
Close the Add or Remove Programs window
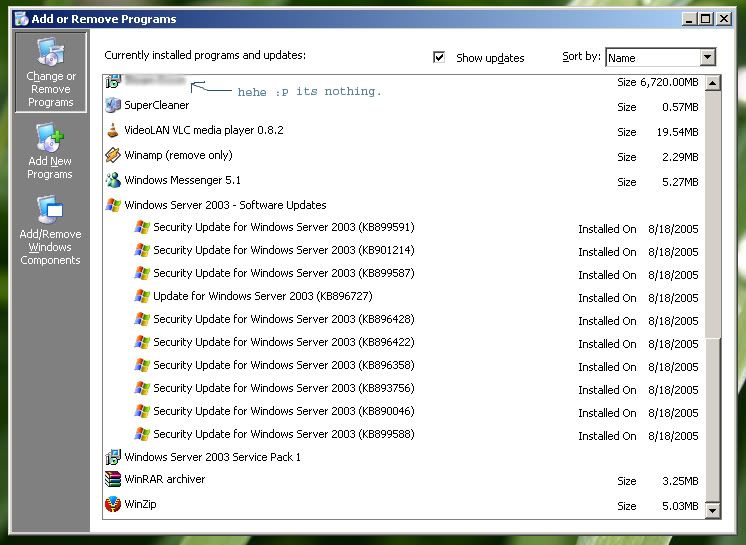pyautogui.click(x=724, y=19)
